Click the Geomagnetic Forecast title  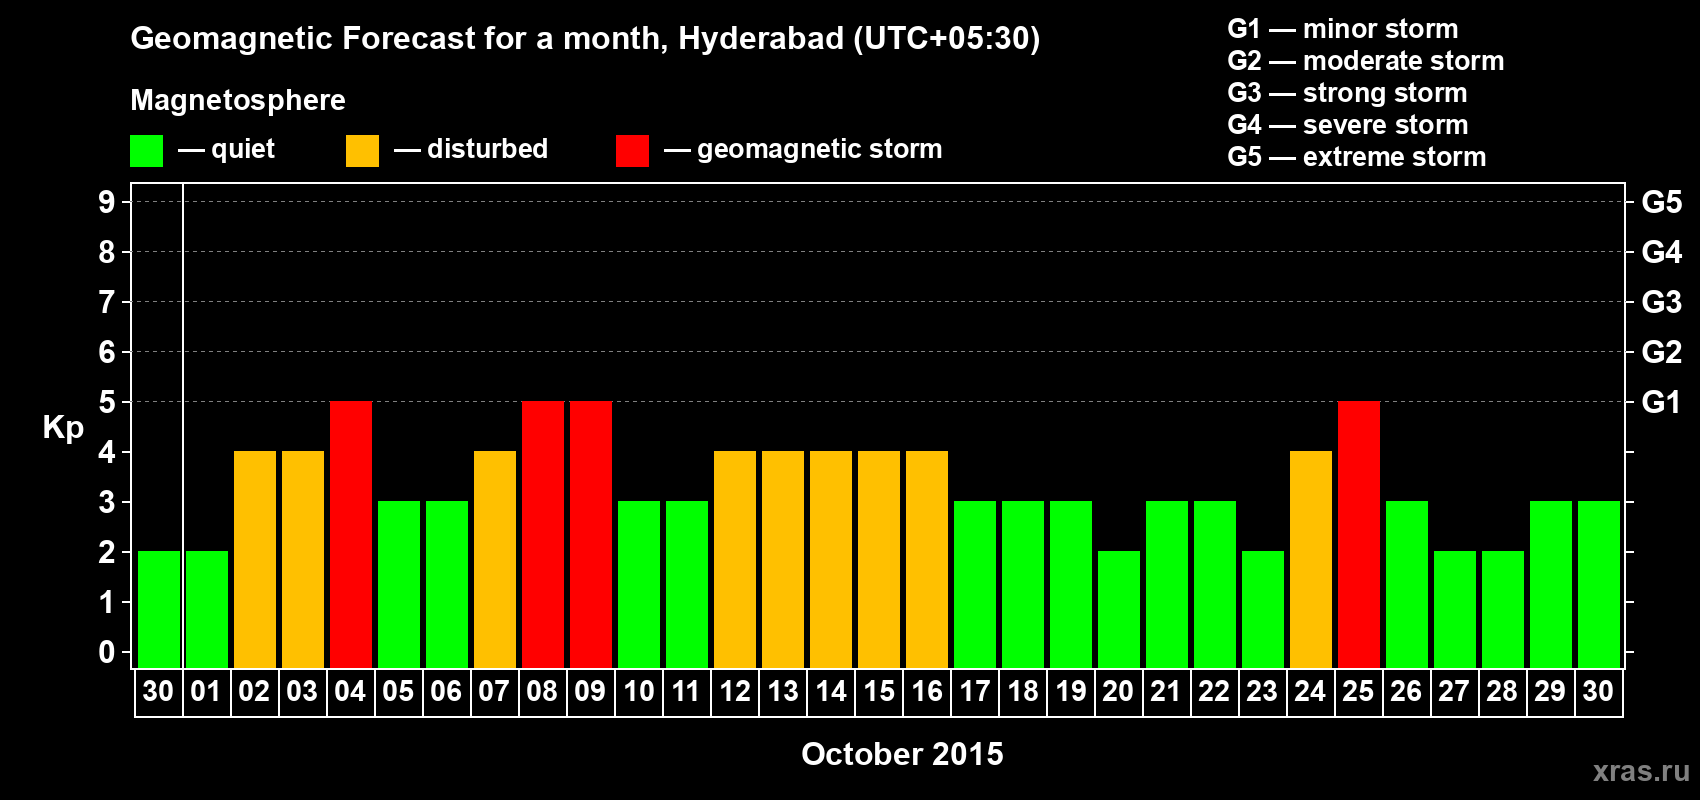pos(585,39)
